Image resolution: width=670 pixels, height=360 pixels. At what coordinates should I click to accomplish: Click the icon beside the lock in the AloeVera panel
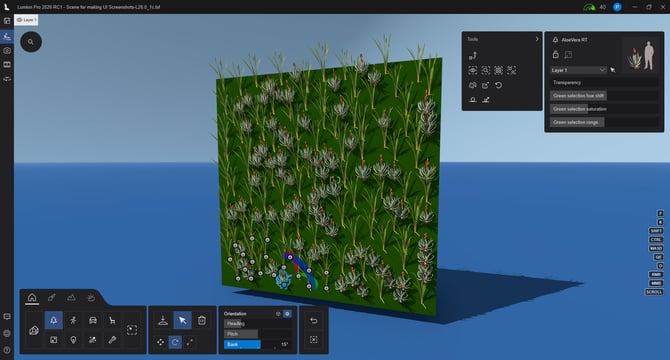pos(568,54)
